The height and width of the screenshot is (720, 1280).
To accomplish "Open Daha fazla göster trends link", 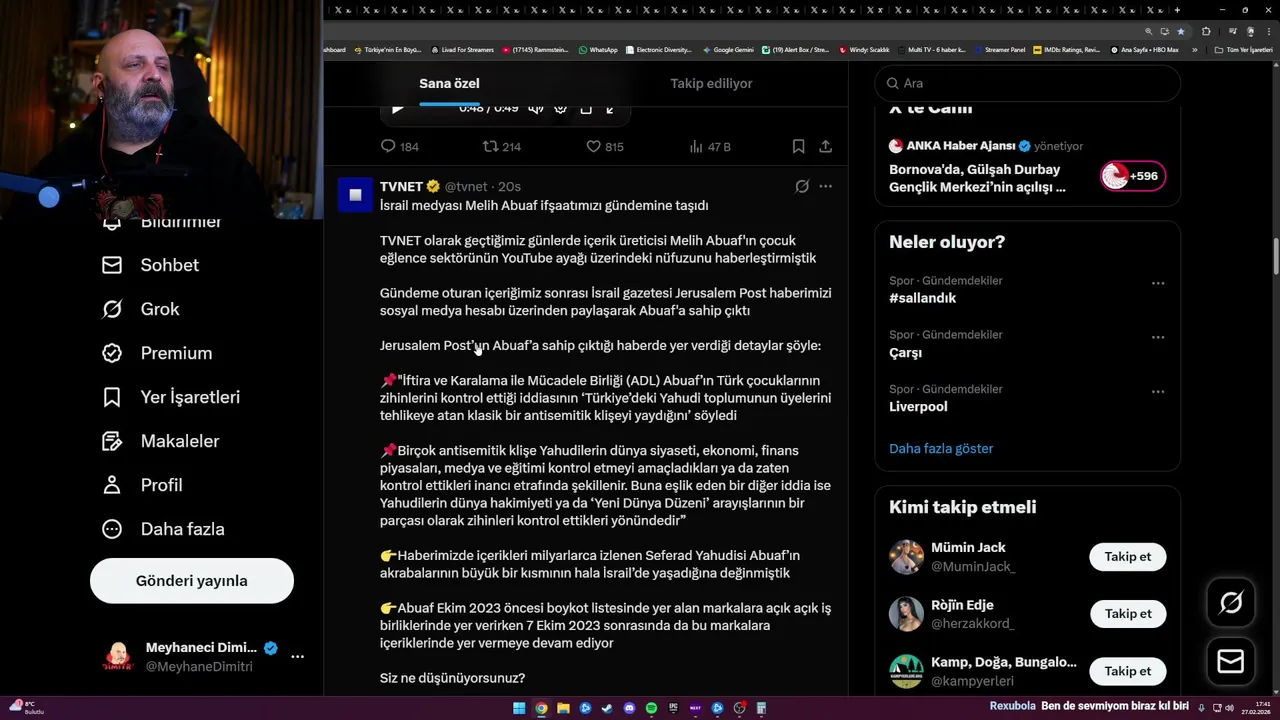I will pyautogui.click(x=941, y=448).
